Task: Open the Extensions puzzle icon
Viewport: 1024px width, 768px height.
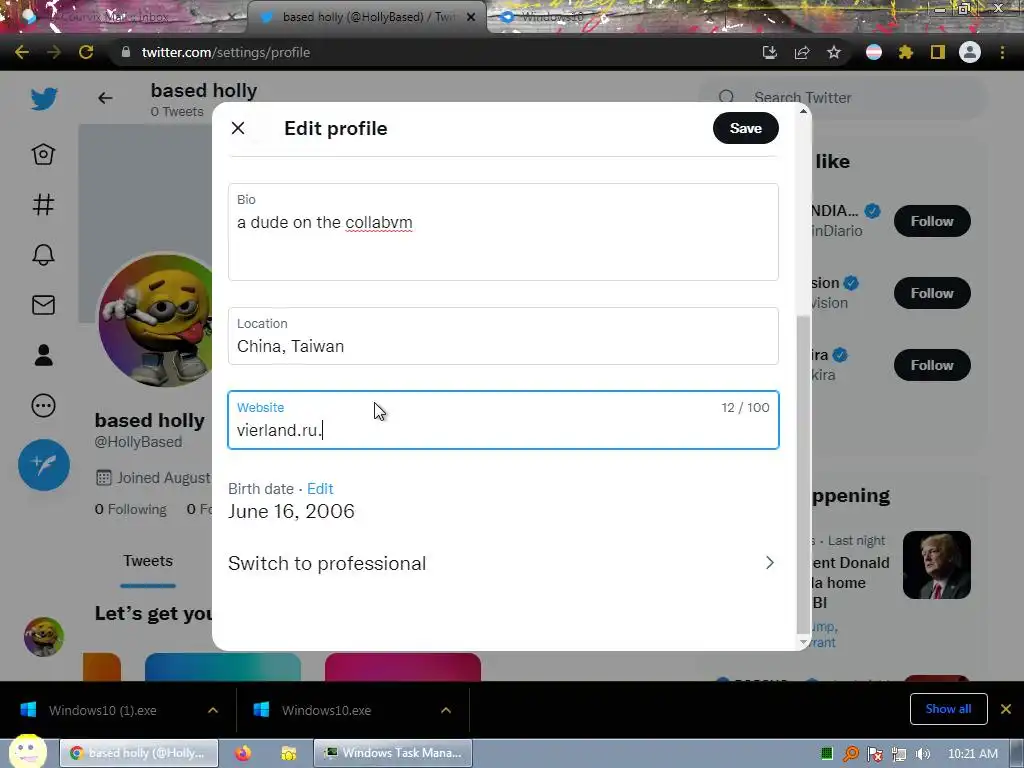Action: 906,52
